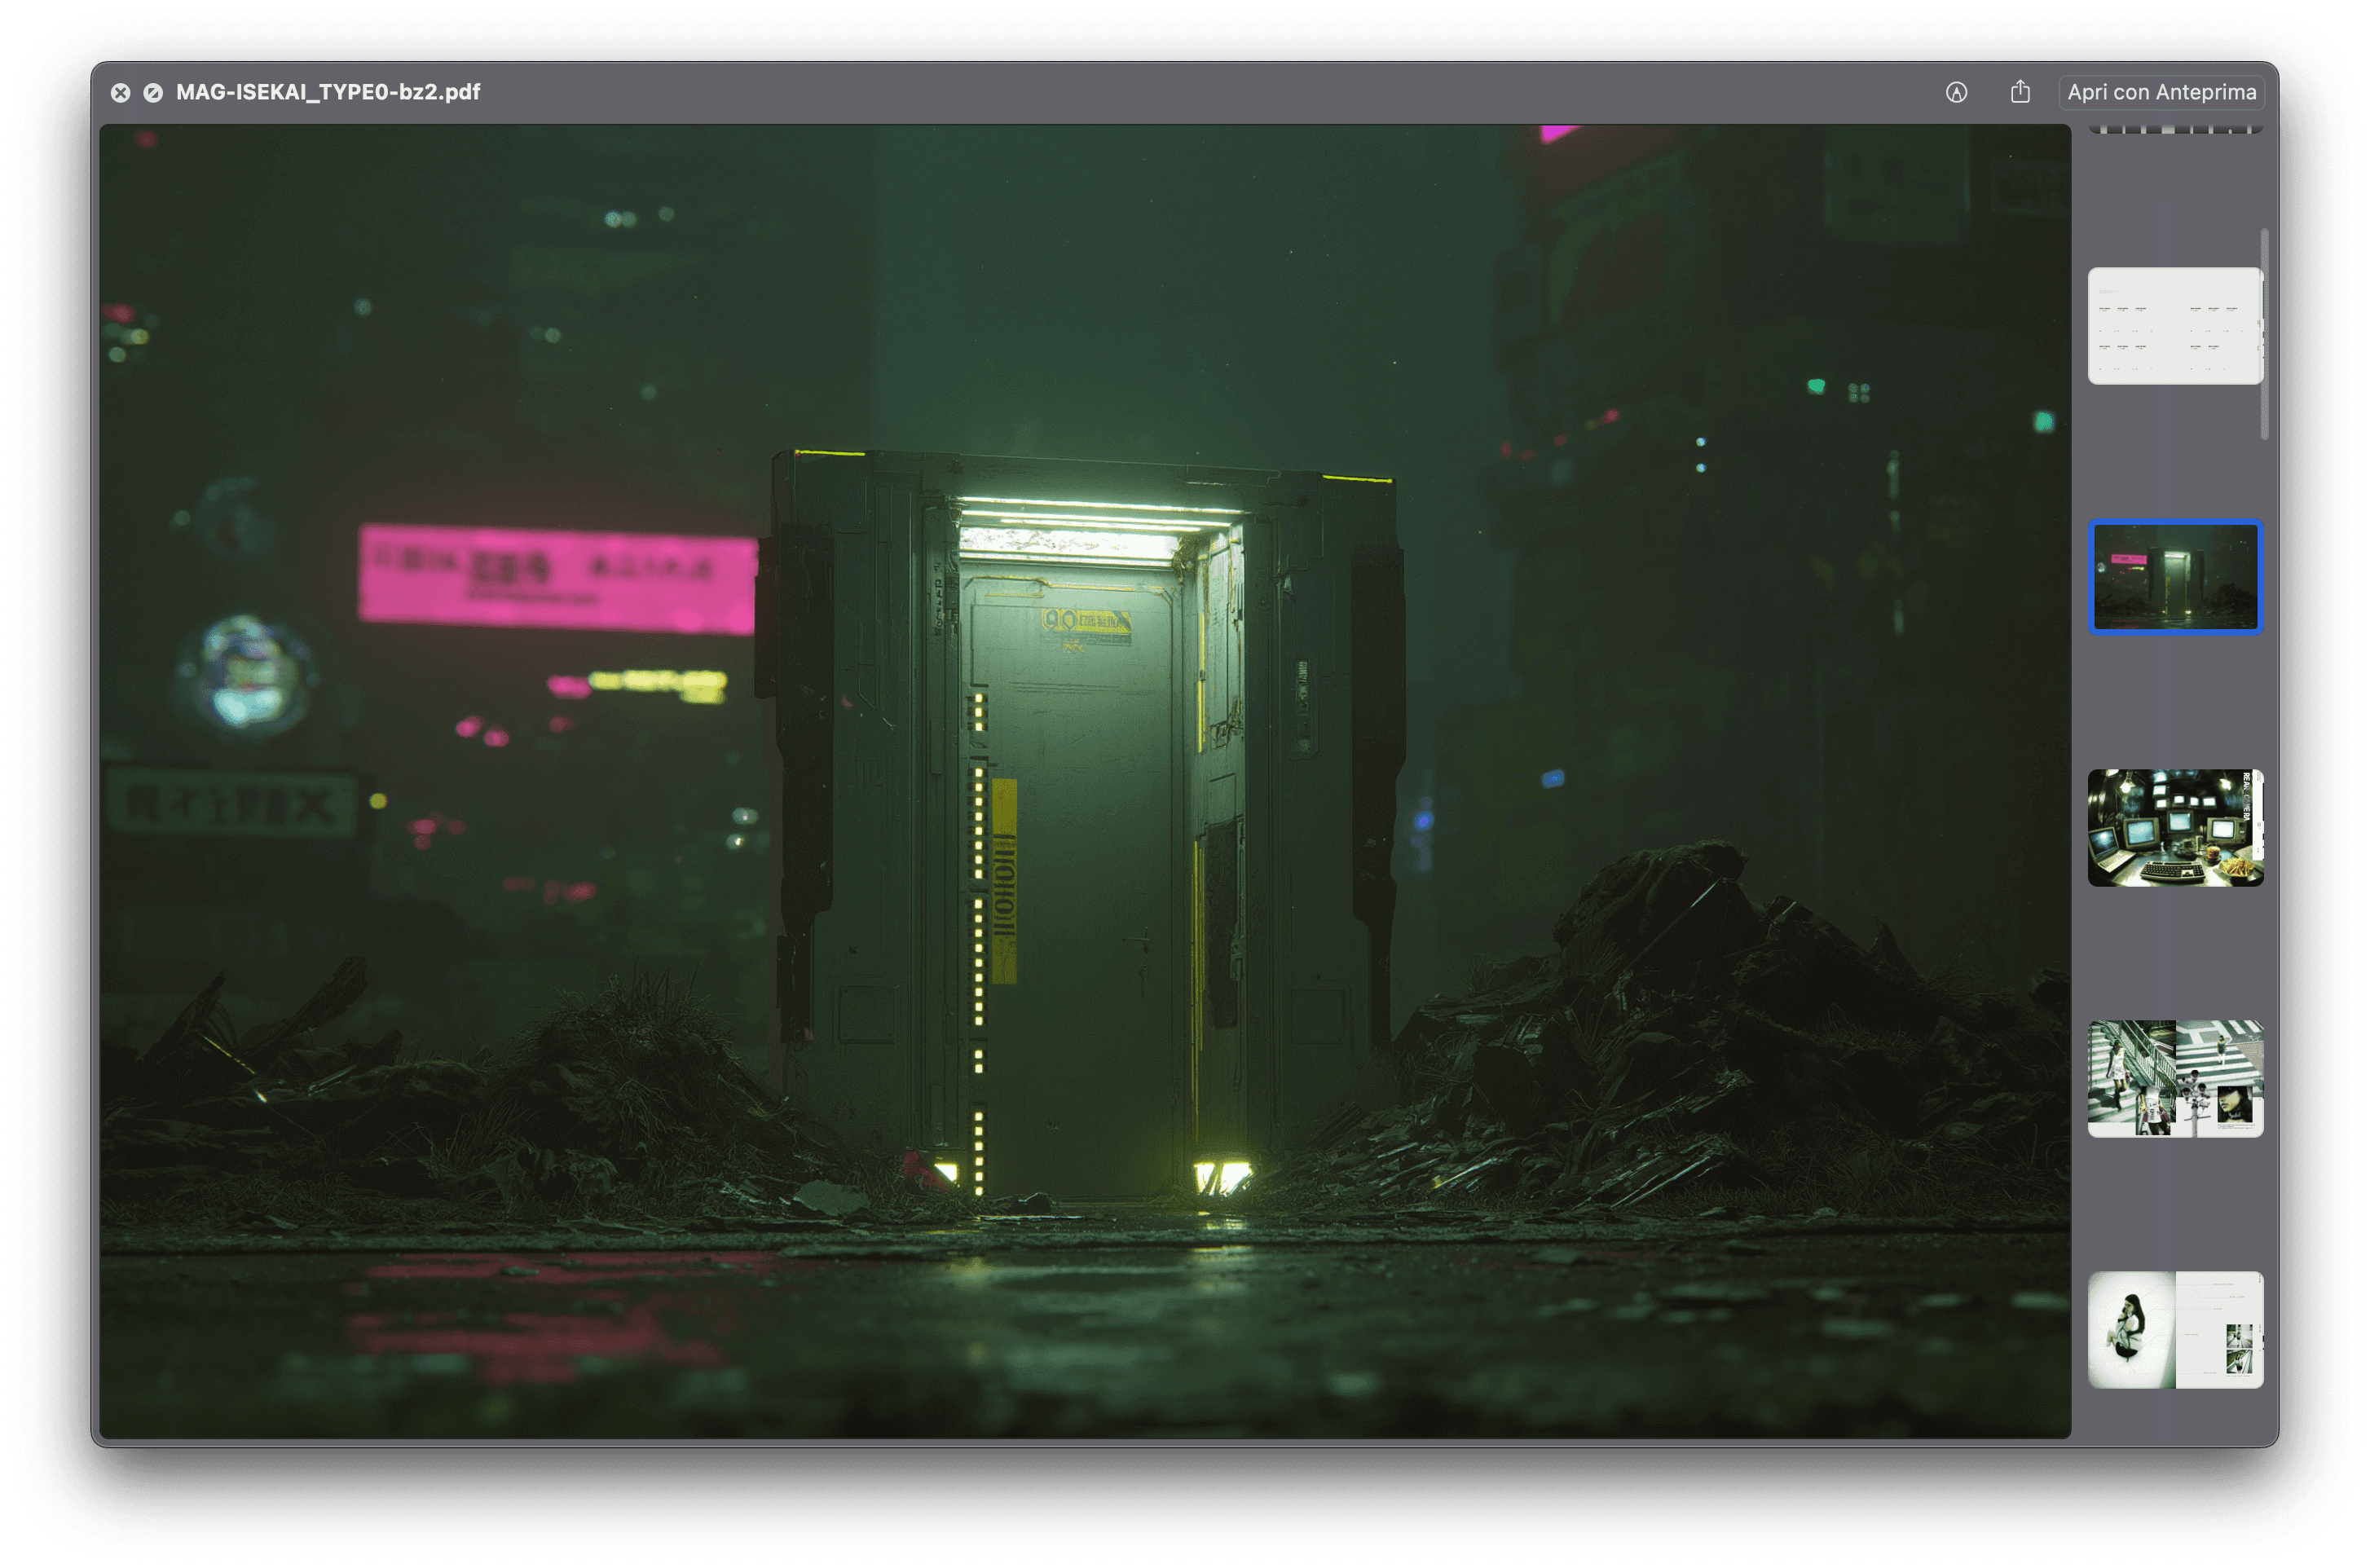Enter full screen with the diagonal-arrow button
The image size is (2370, 1568).
(x=153, y=92)
